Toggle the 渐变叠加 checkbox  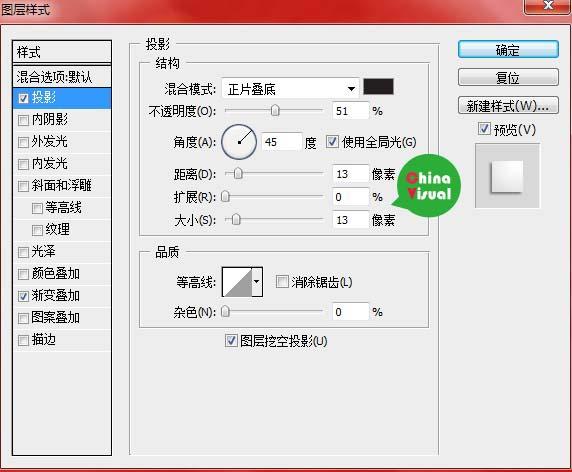[23, 296]
